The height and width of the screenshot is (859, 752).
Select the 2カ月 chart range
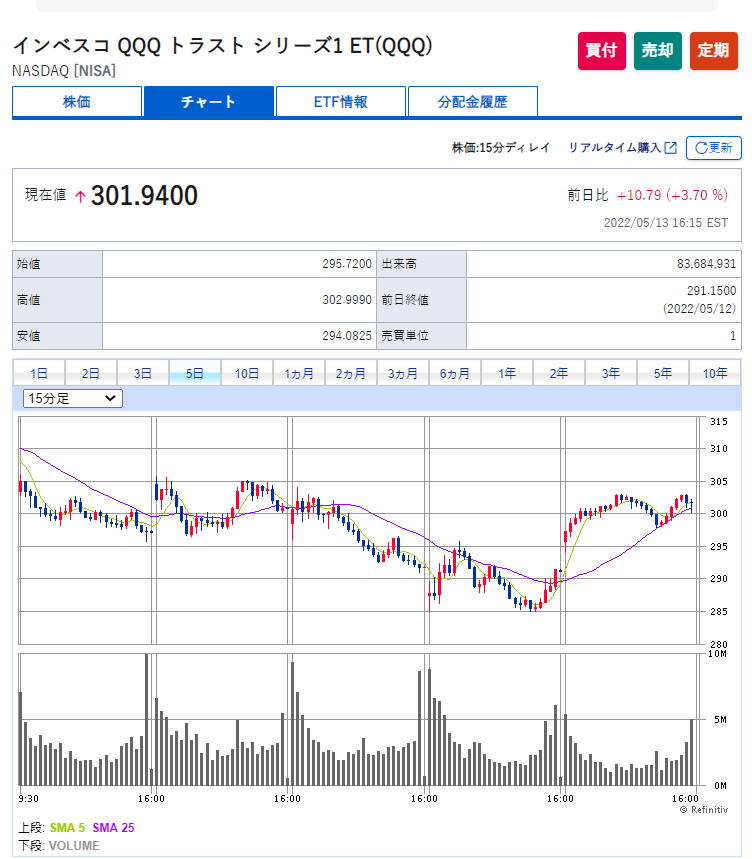coord(351,374)
